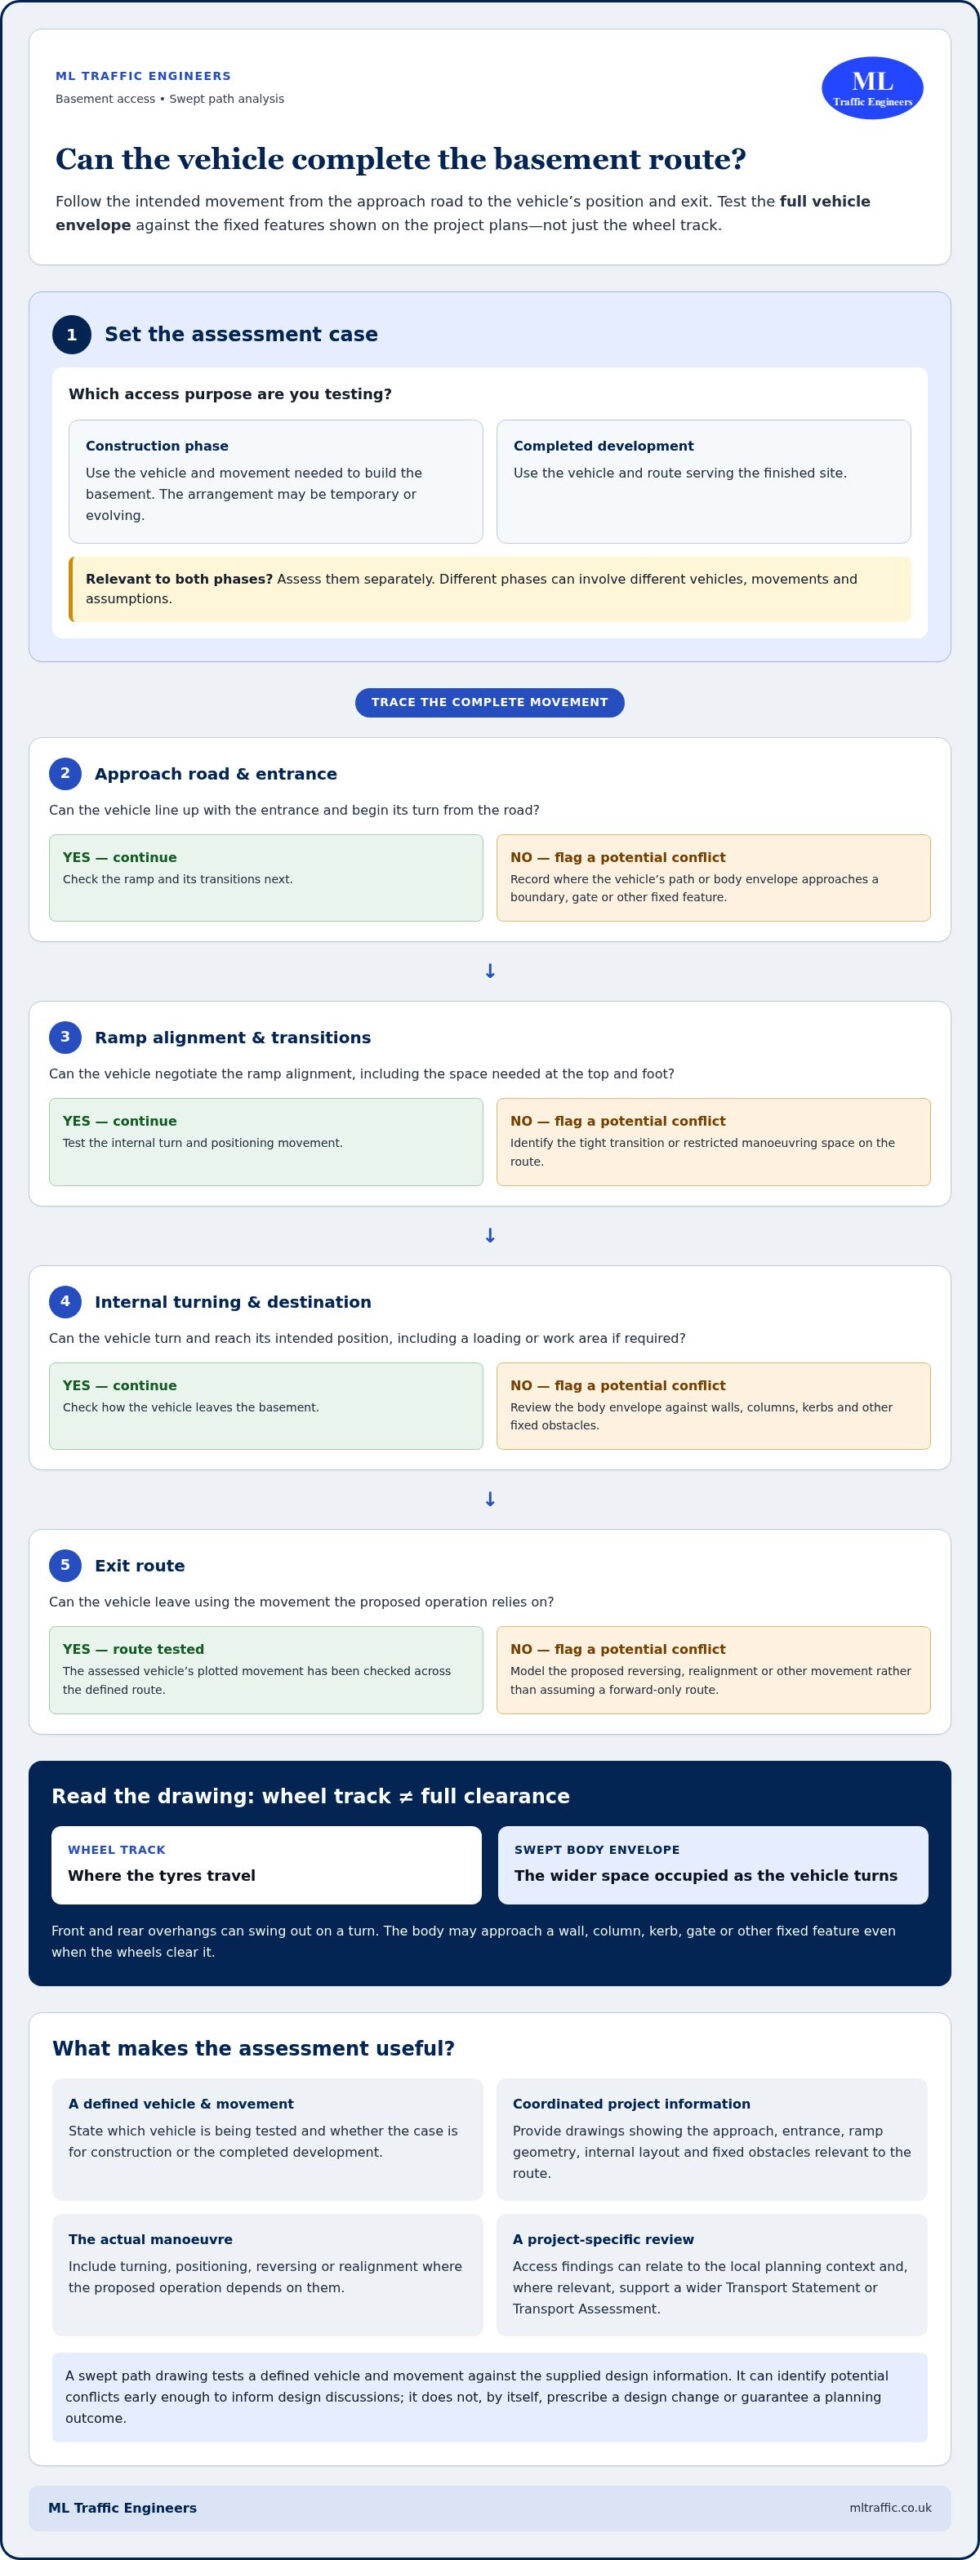980x2560 pixels.
Task: Click the down arrow below Approach road card
Action: (x=490, y=971)
